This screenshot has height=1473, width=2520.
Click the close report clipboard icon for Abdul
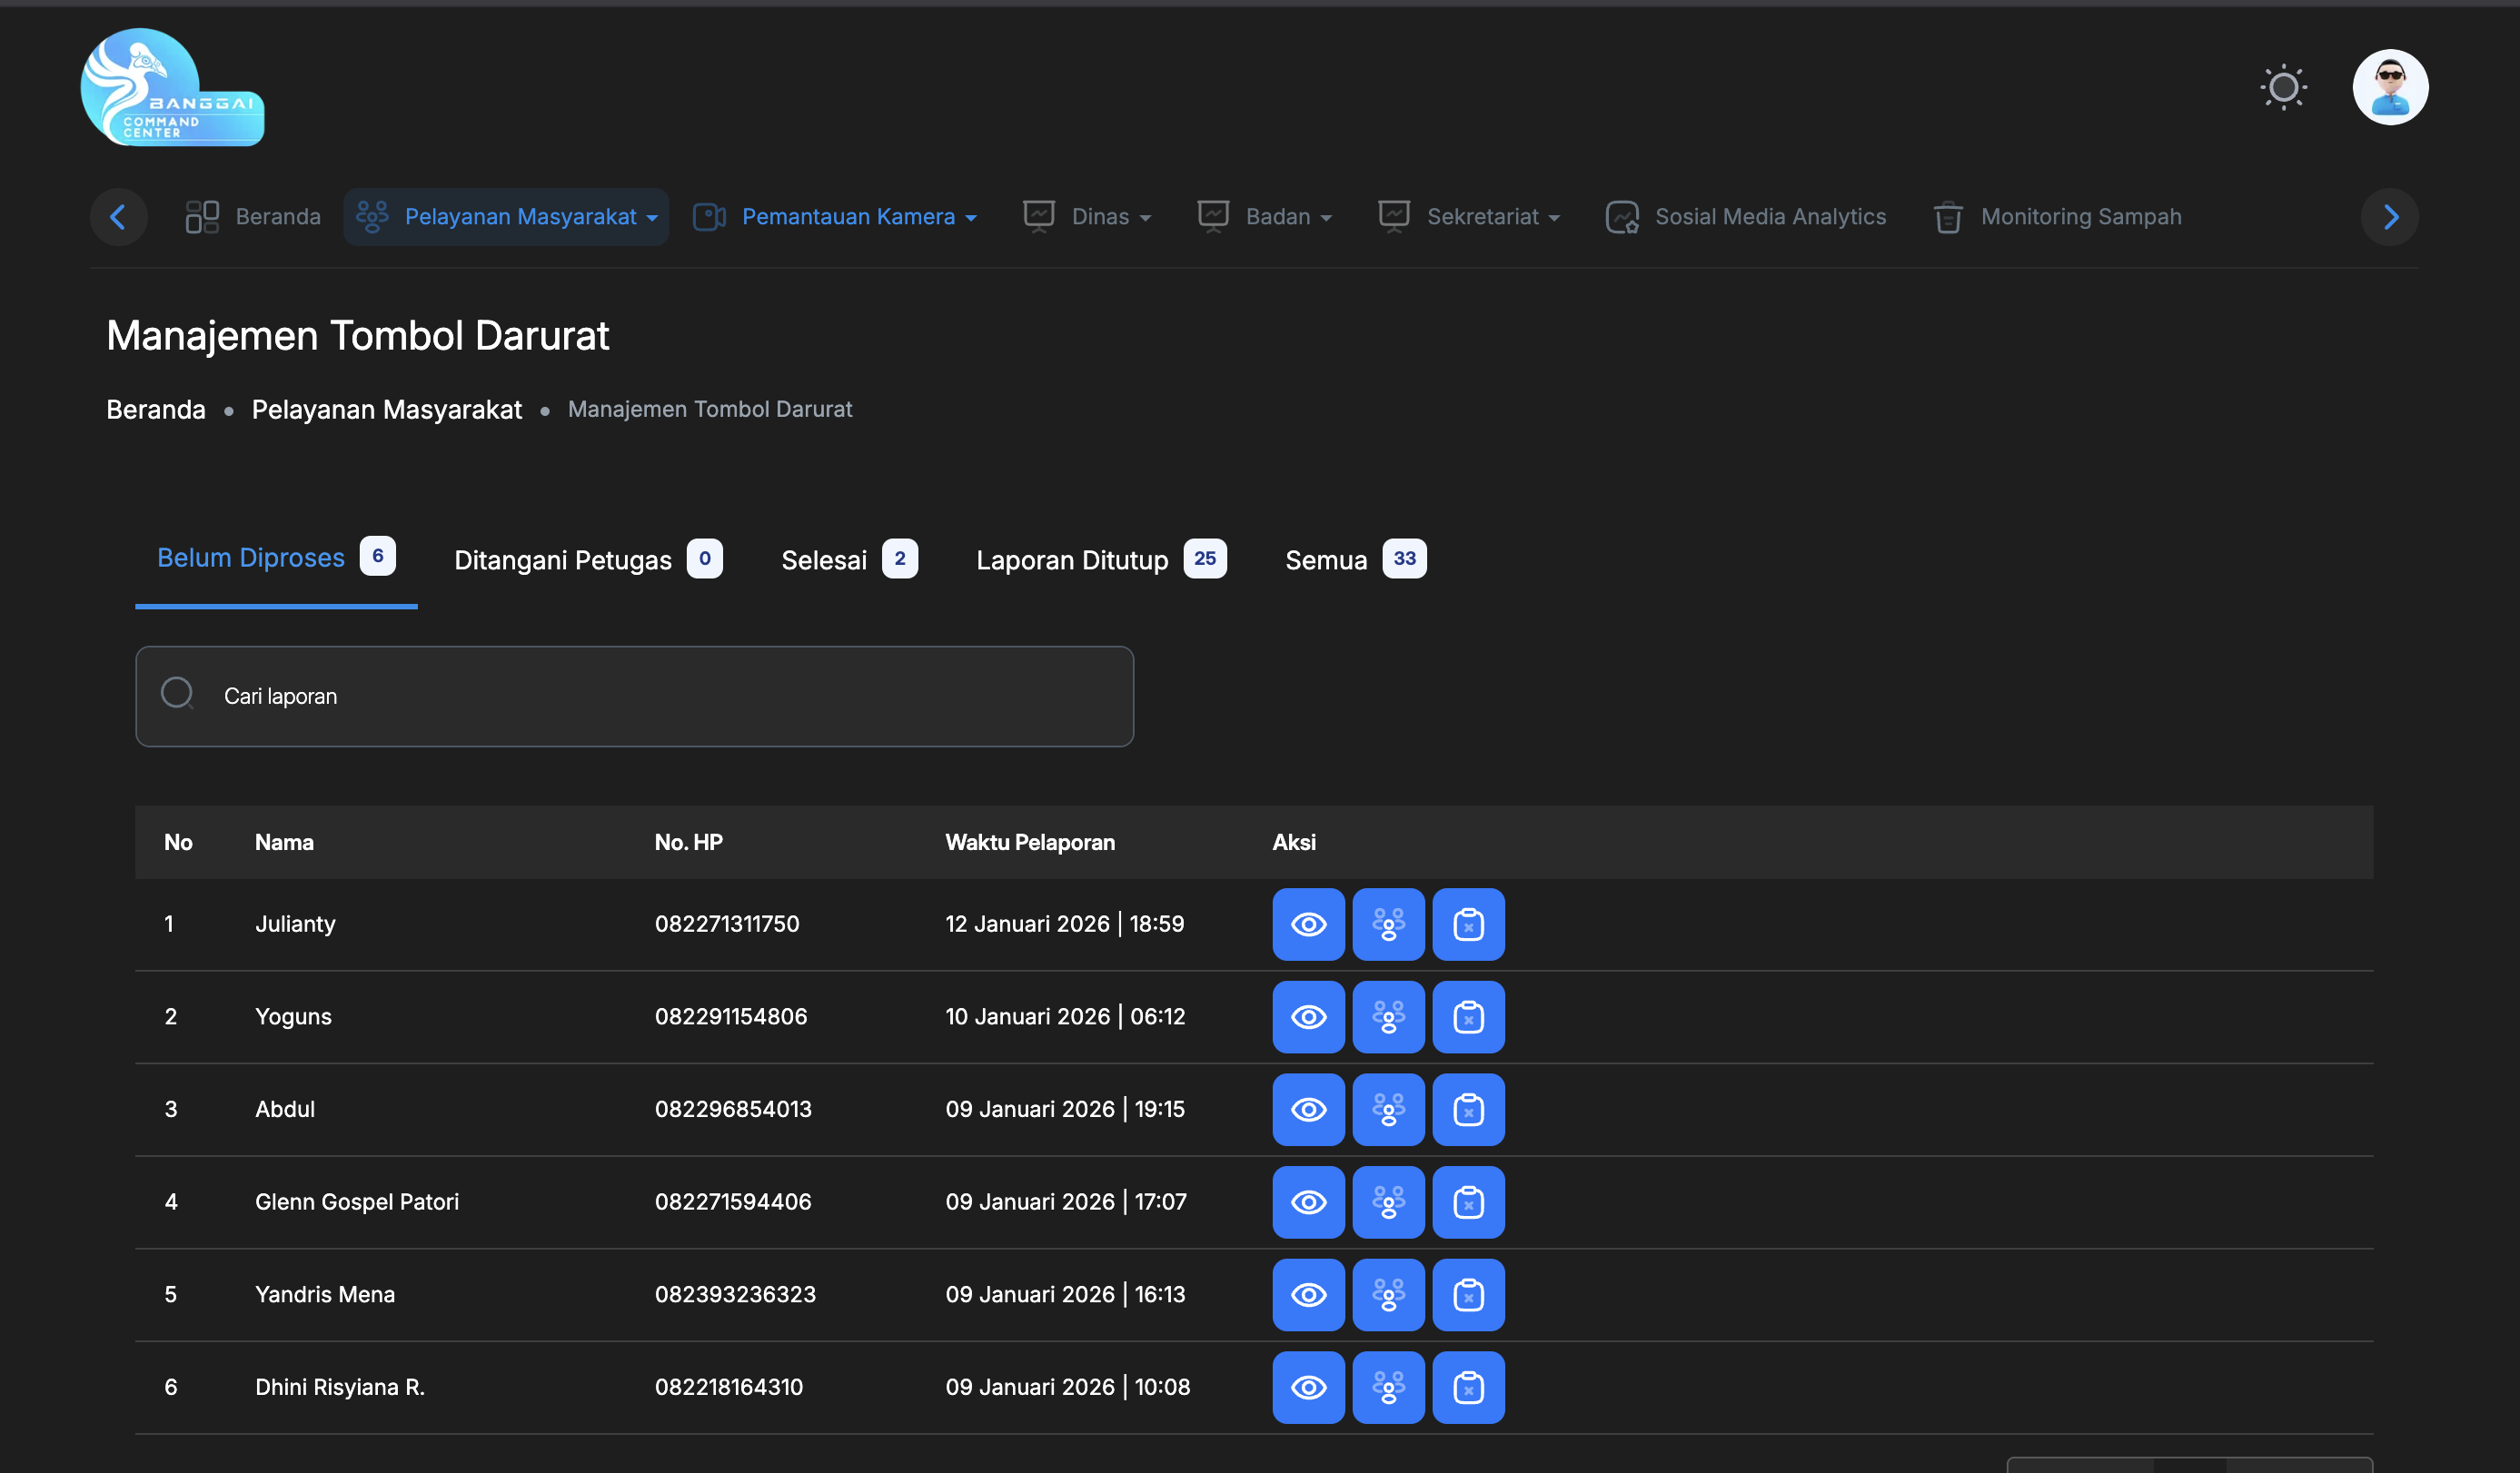pos(1468,1109)
